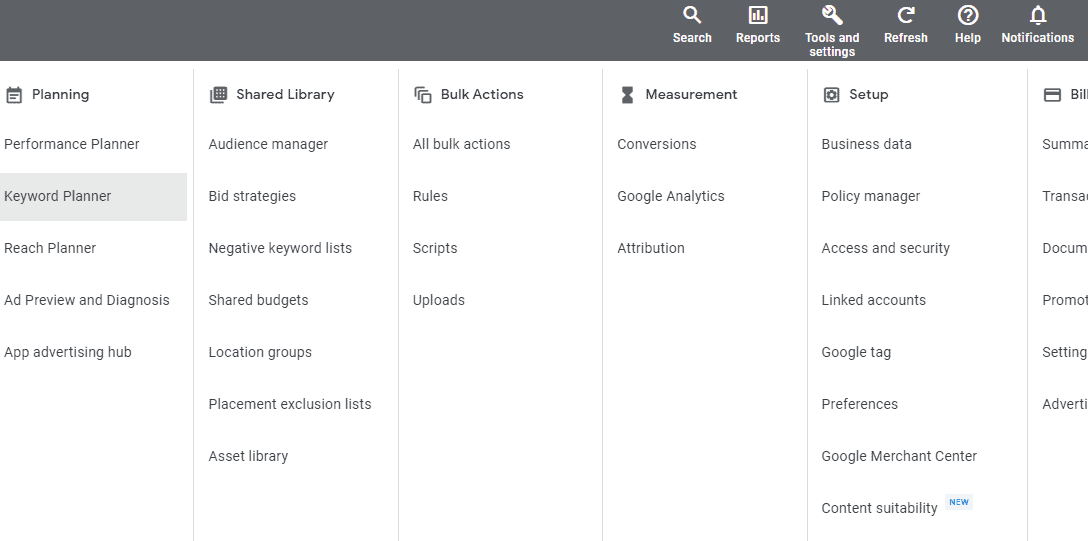Open Asset library
Viewport: 1088px width, 541px height.
pyautogui.click(x=248, y=456)
